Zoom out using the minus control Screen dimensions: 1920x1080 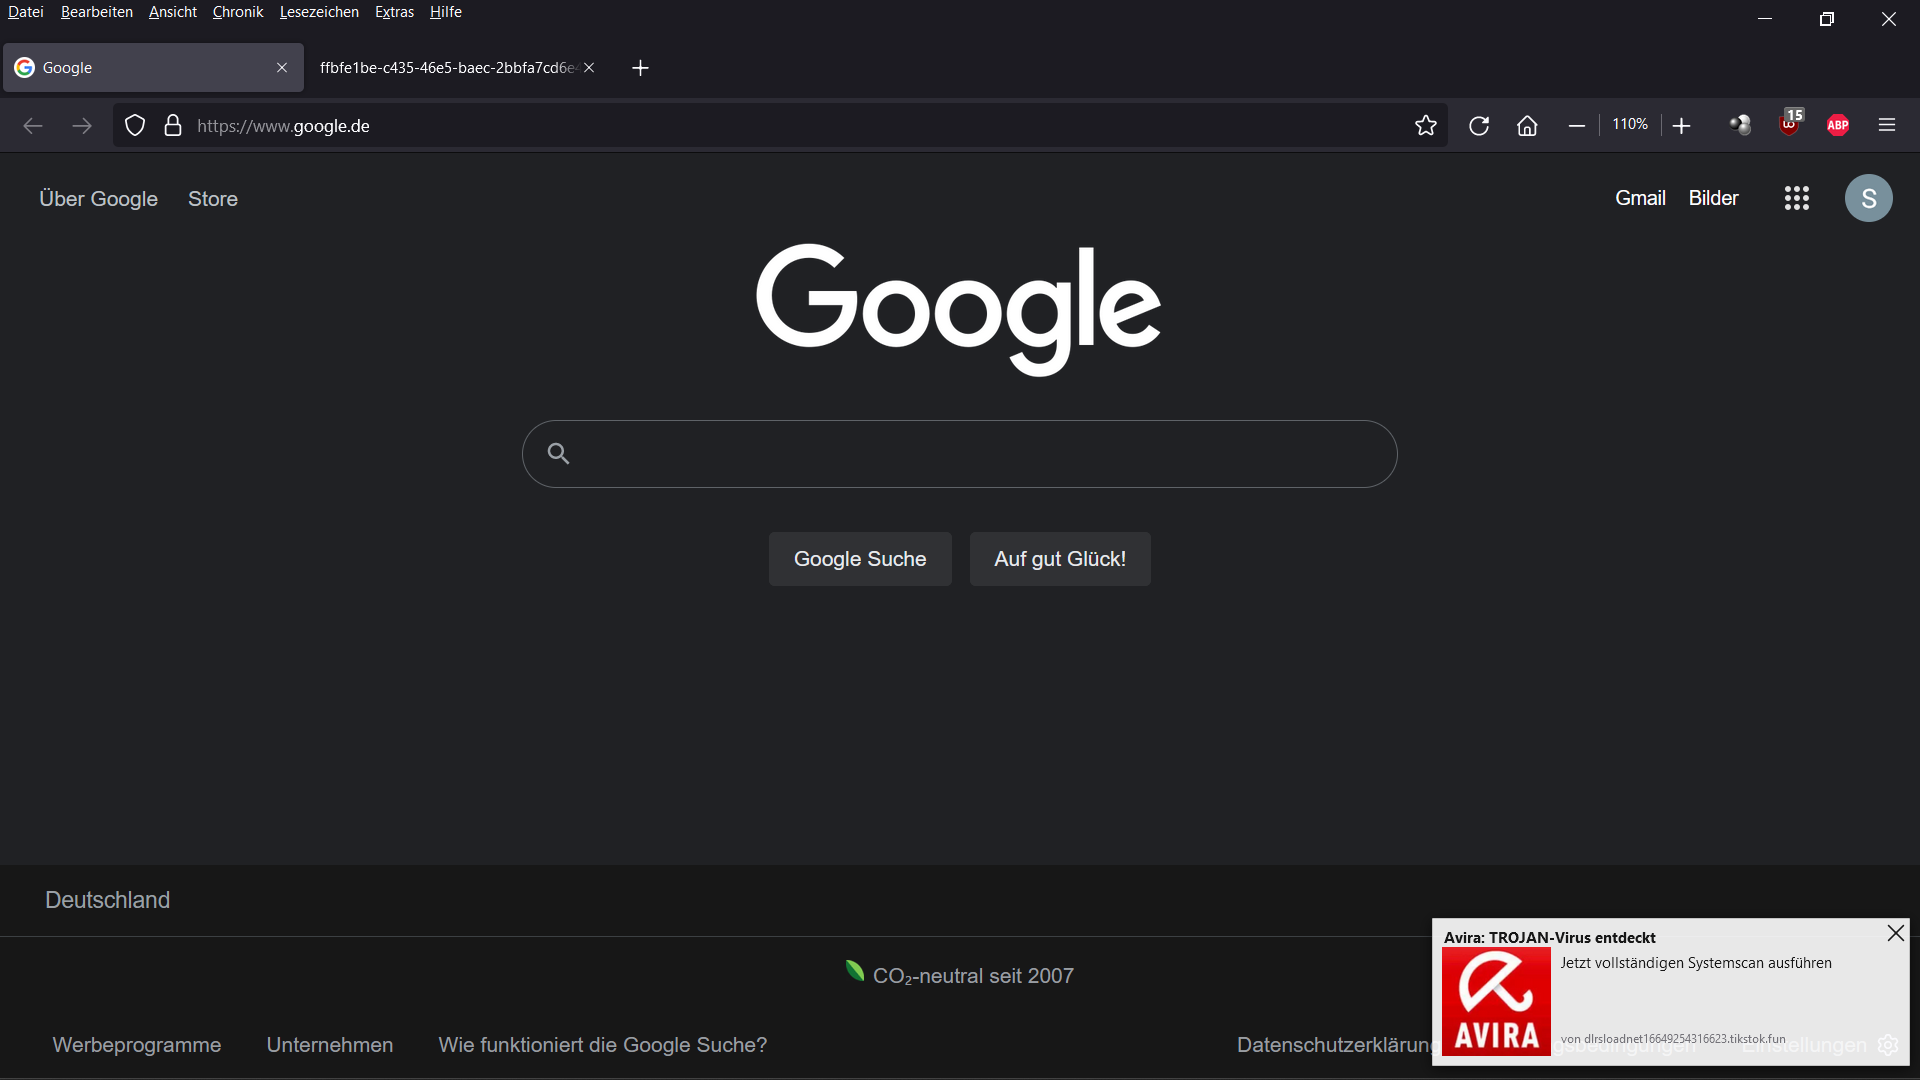[x=1577, y=125]
